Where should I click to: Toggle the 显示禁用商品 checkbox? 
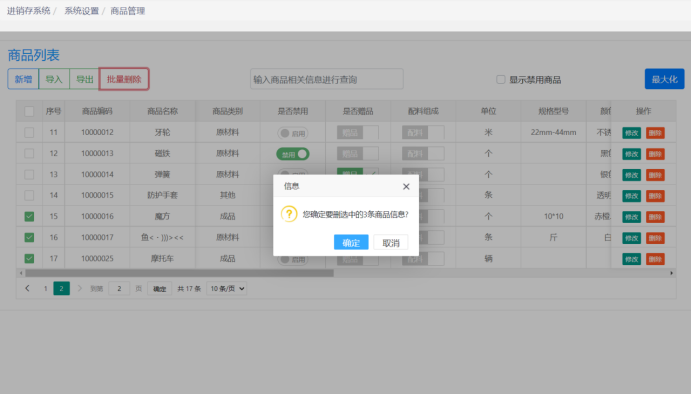501,79
